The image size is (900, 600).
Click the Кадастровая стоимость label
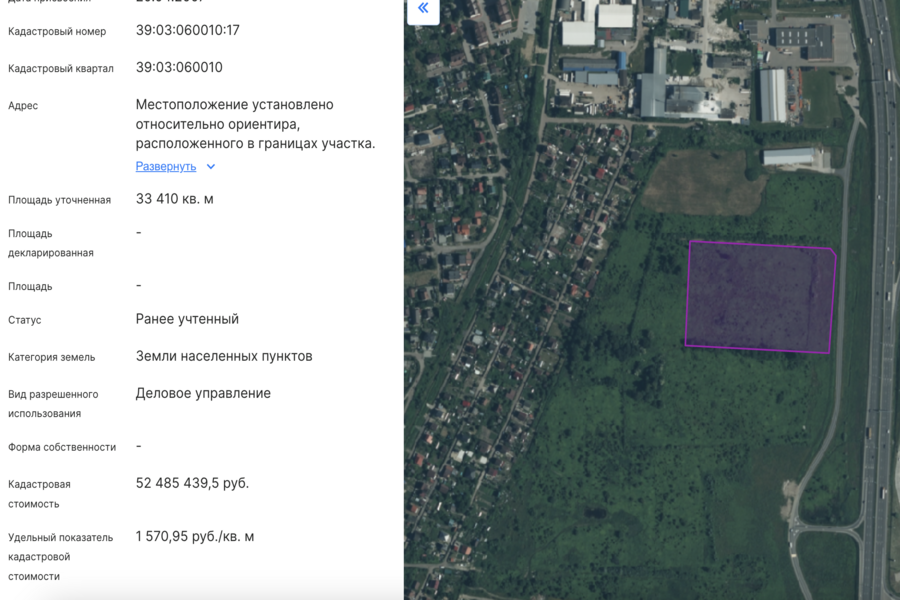pyautogui.click(x=39, y=494)
